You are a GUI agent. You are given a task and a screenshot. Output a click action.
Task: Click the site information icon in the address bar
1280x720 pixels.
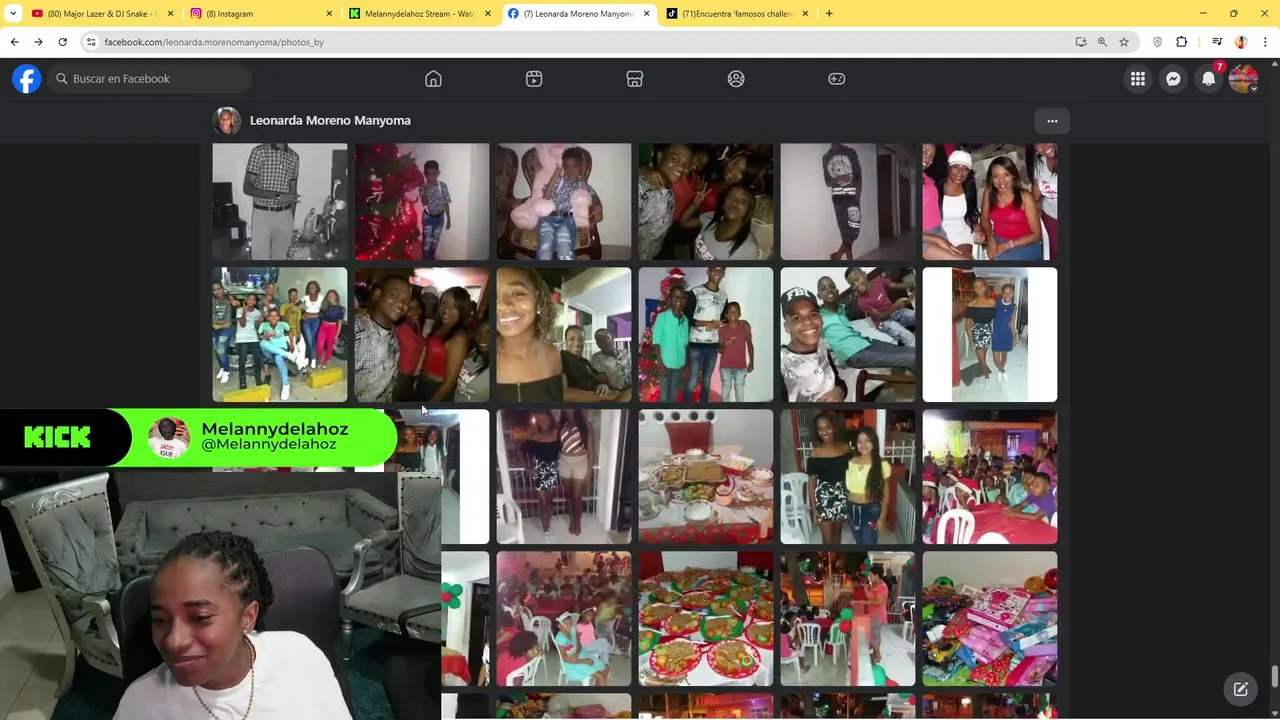[x=91, y=42]
